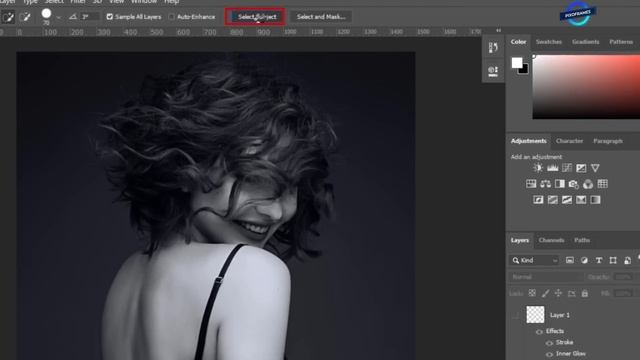Click prevent artboard auto-nesting lock icon
The width and height of the screenshot is (640, 360).
pos(571,293)
